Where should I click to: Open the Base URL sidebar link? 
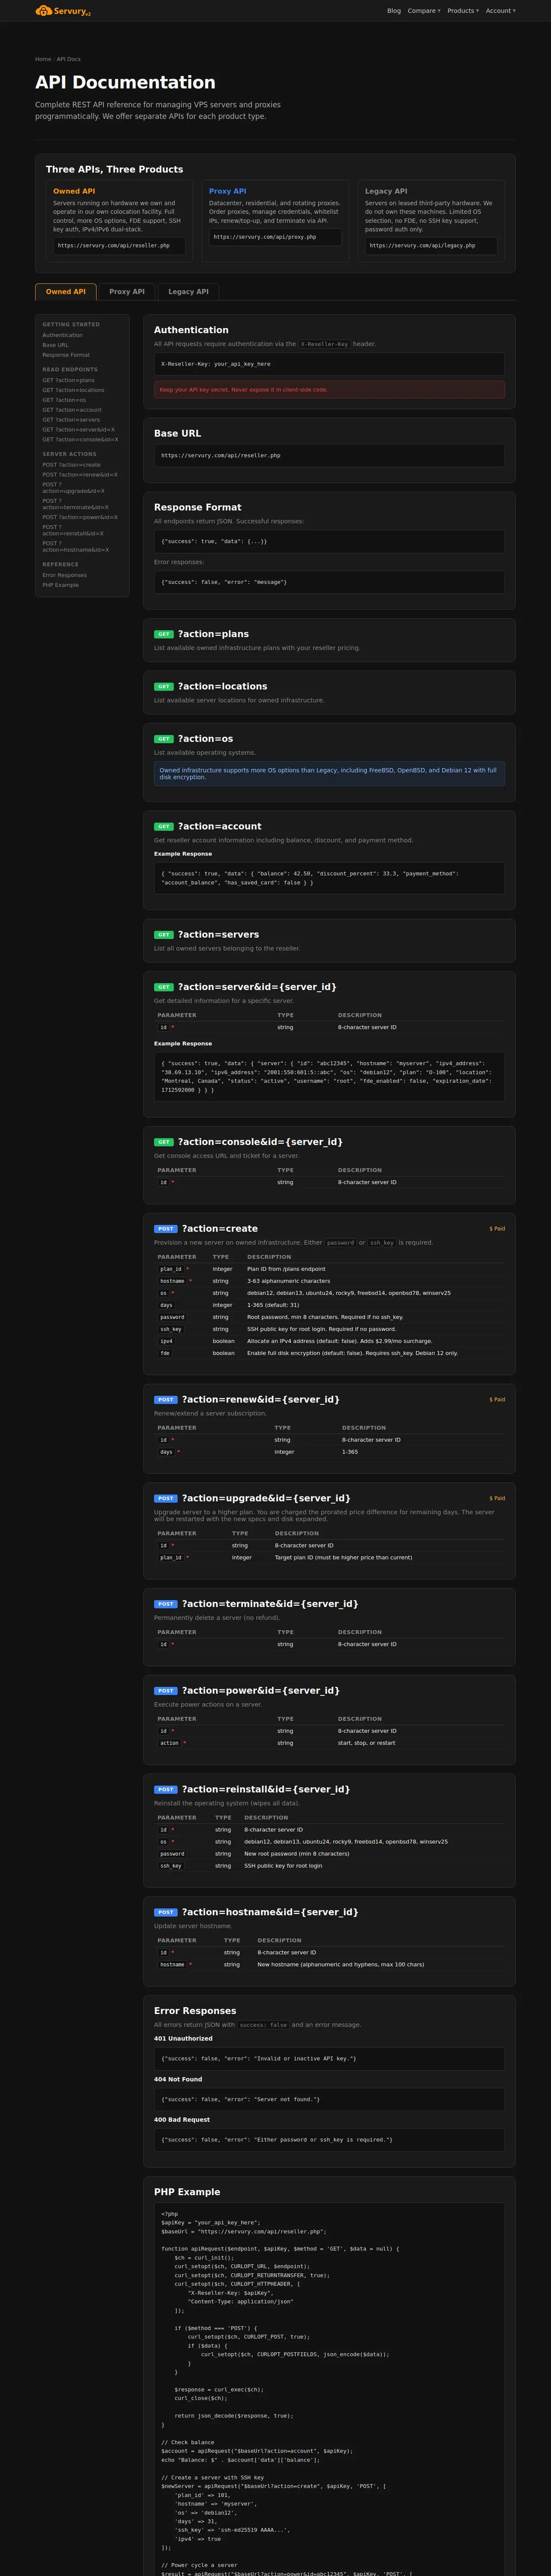point(55,345)
